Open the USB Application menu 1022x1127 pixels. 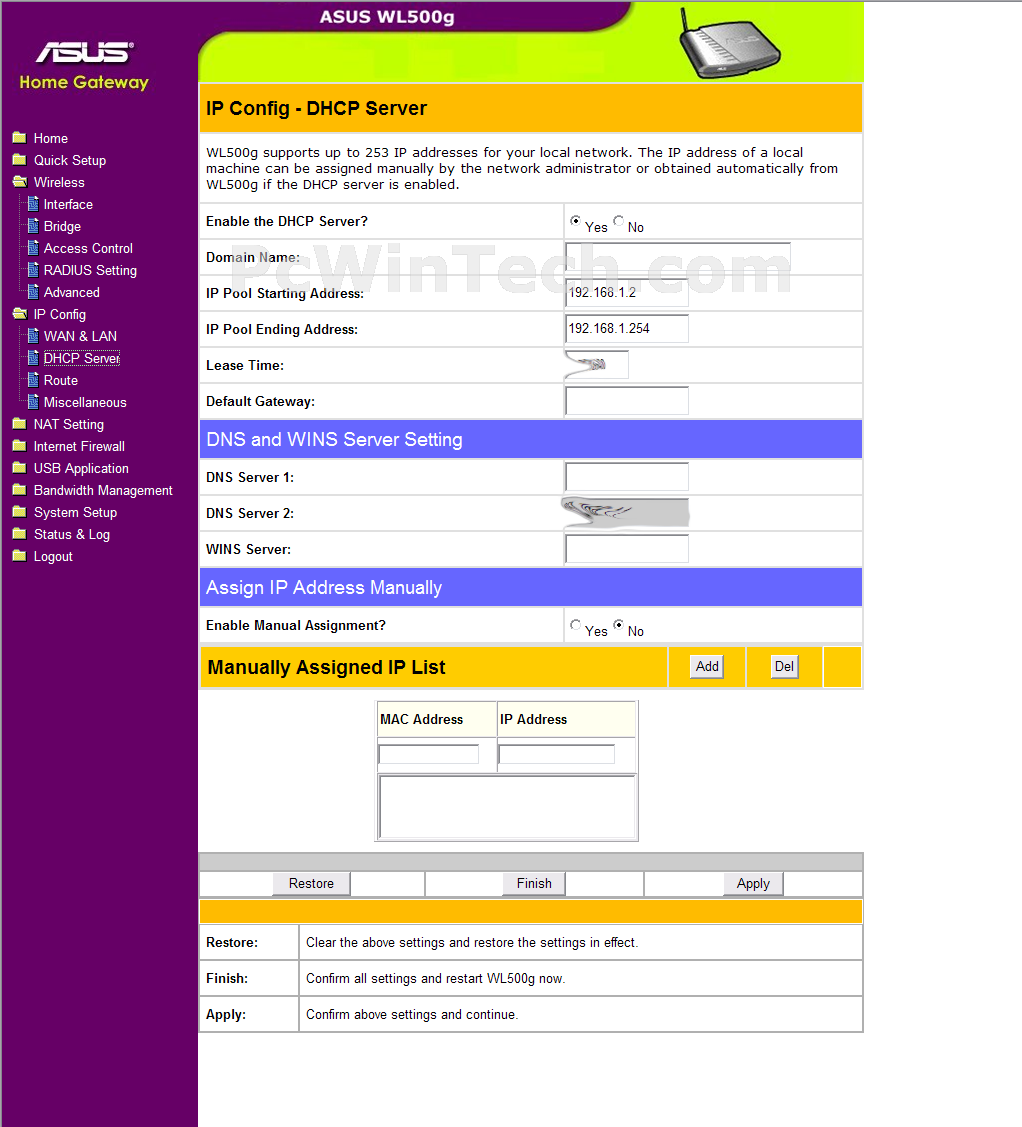81,469
